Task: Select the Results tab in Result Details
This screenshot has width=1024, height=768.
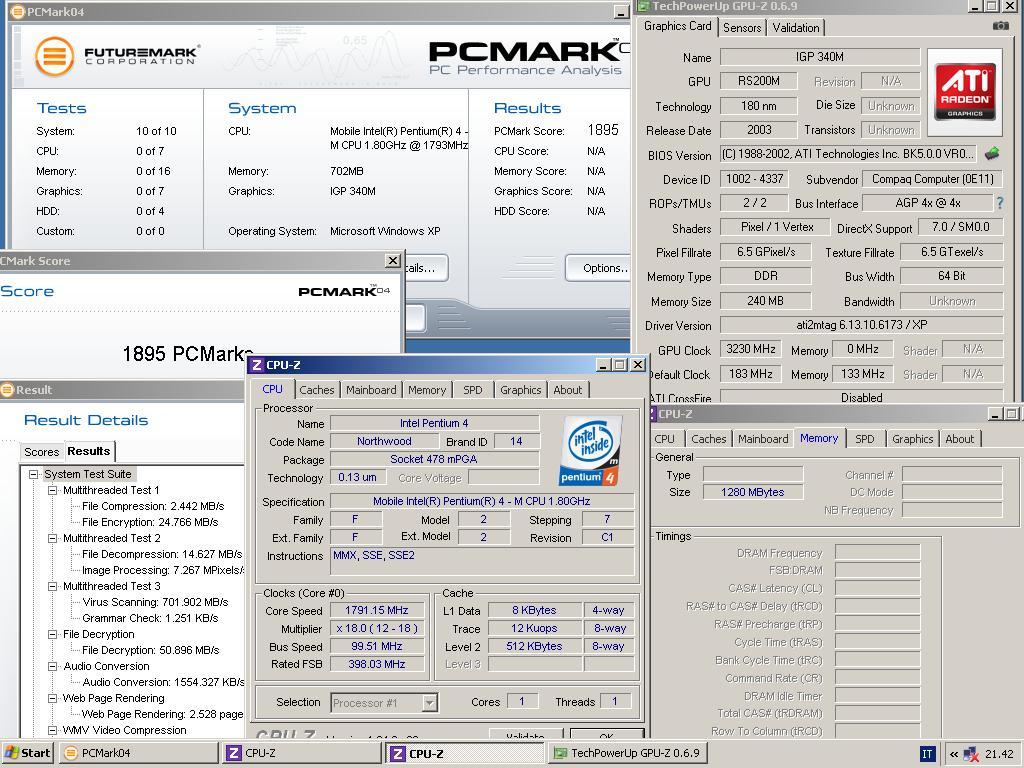Action: tap(89, 451)
